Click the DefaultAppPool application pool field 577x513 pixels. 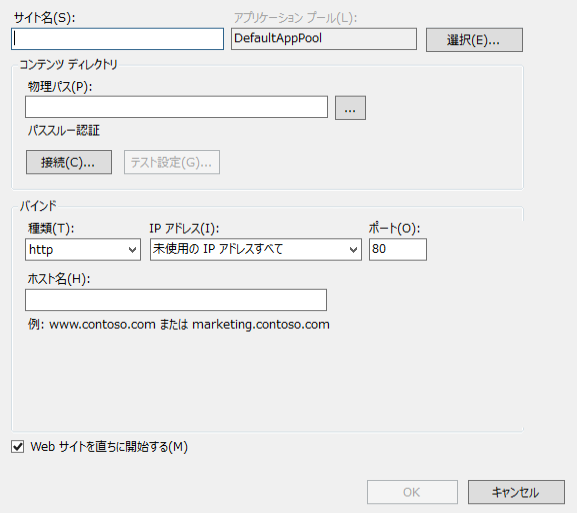(x=324, y=39)
